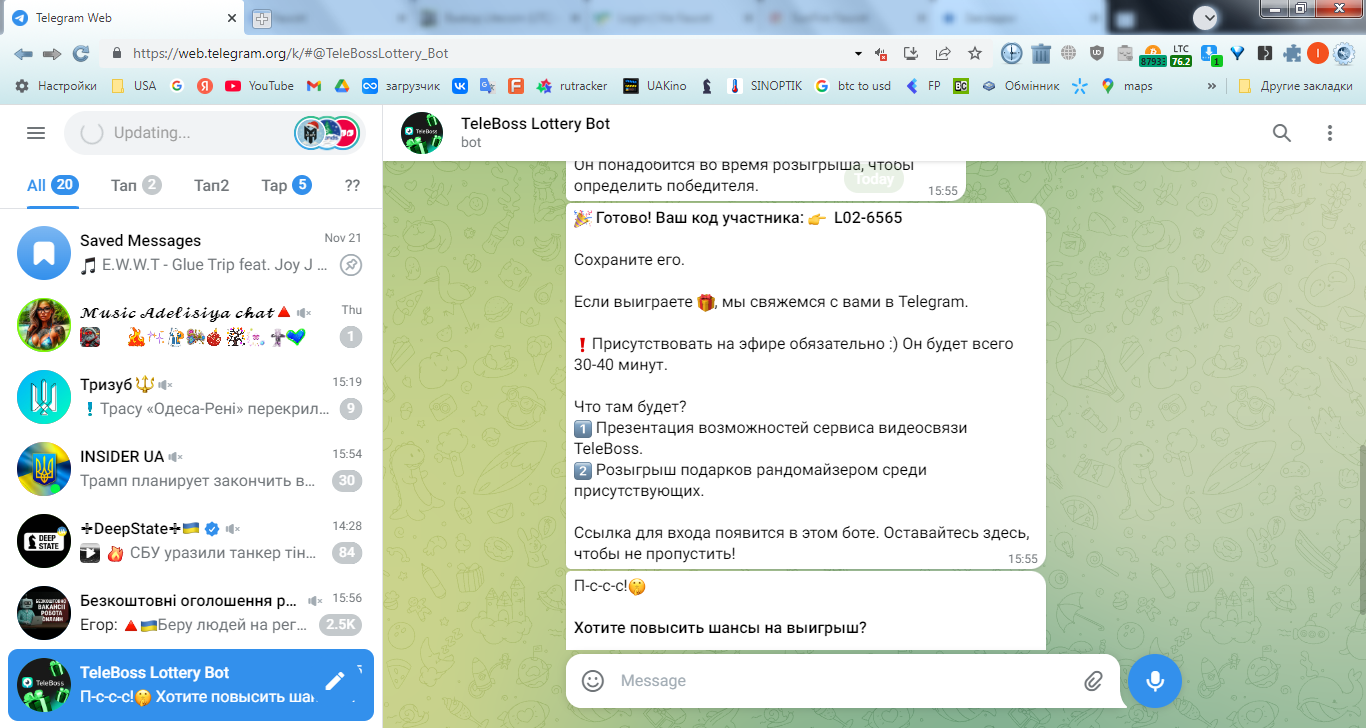1366x728 pixels.
Task: Open the INSIDER UA channel
Action: [191, 470]
